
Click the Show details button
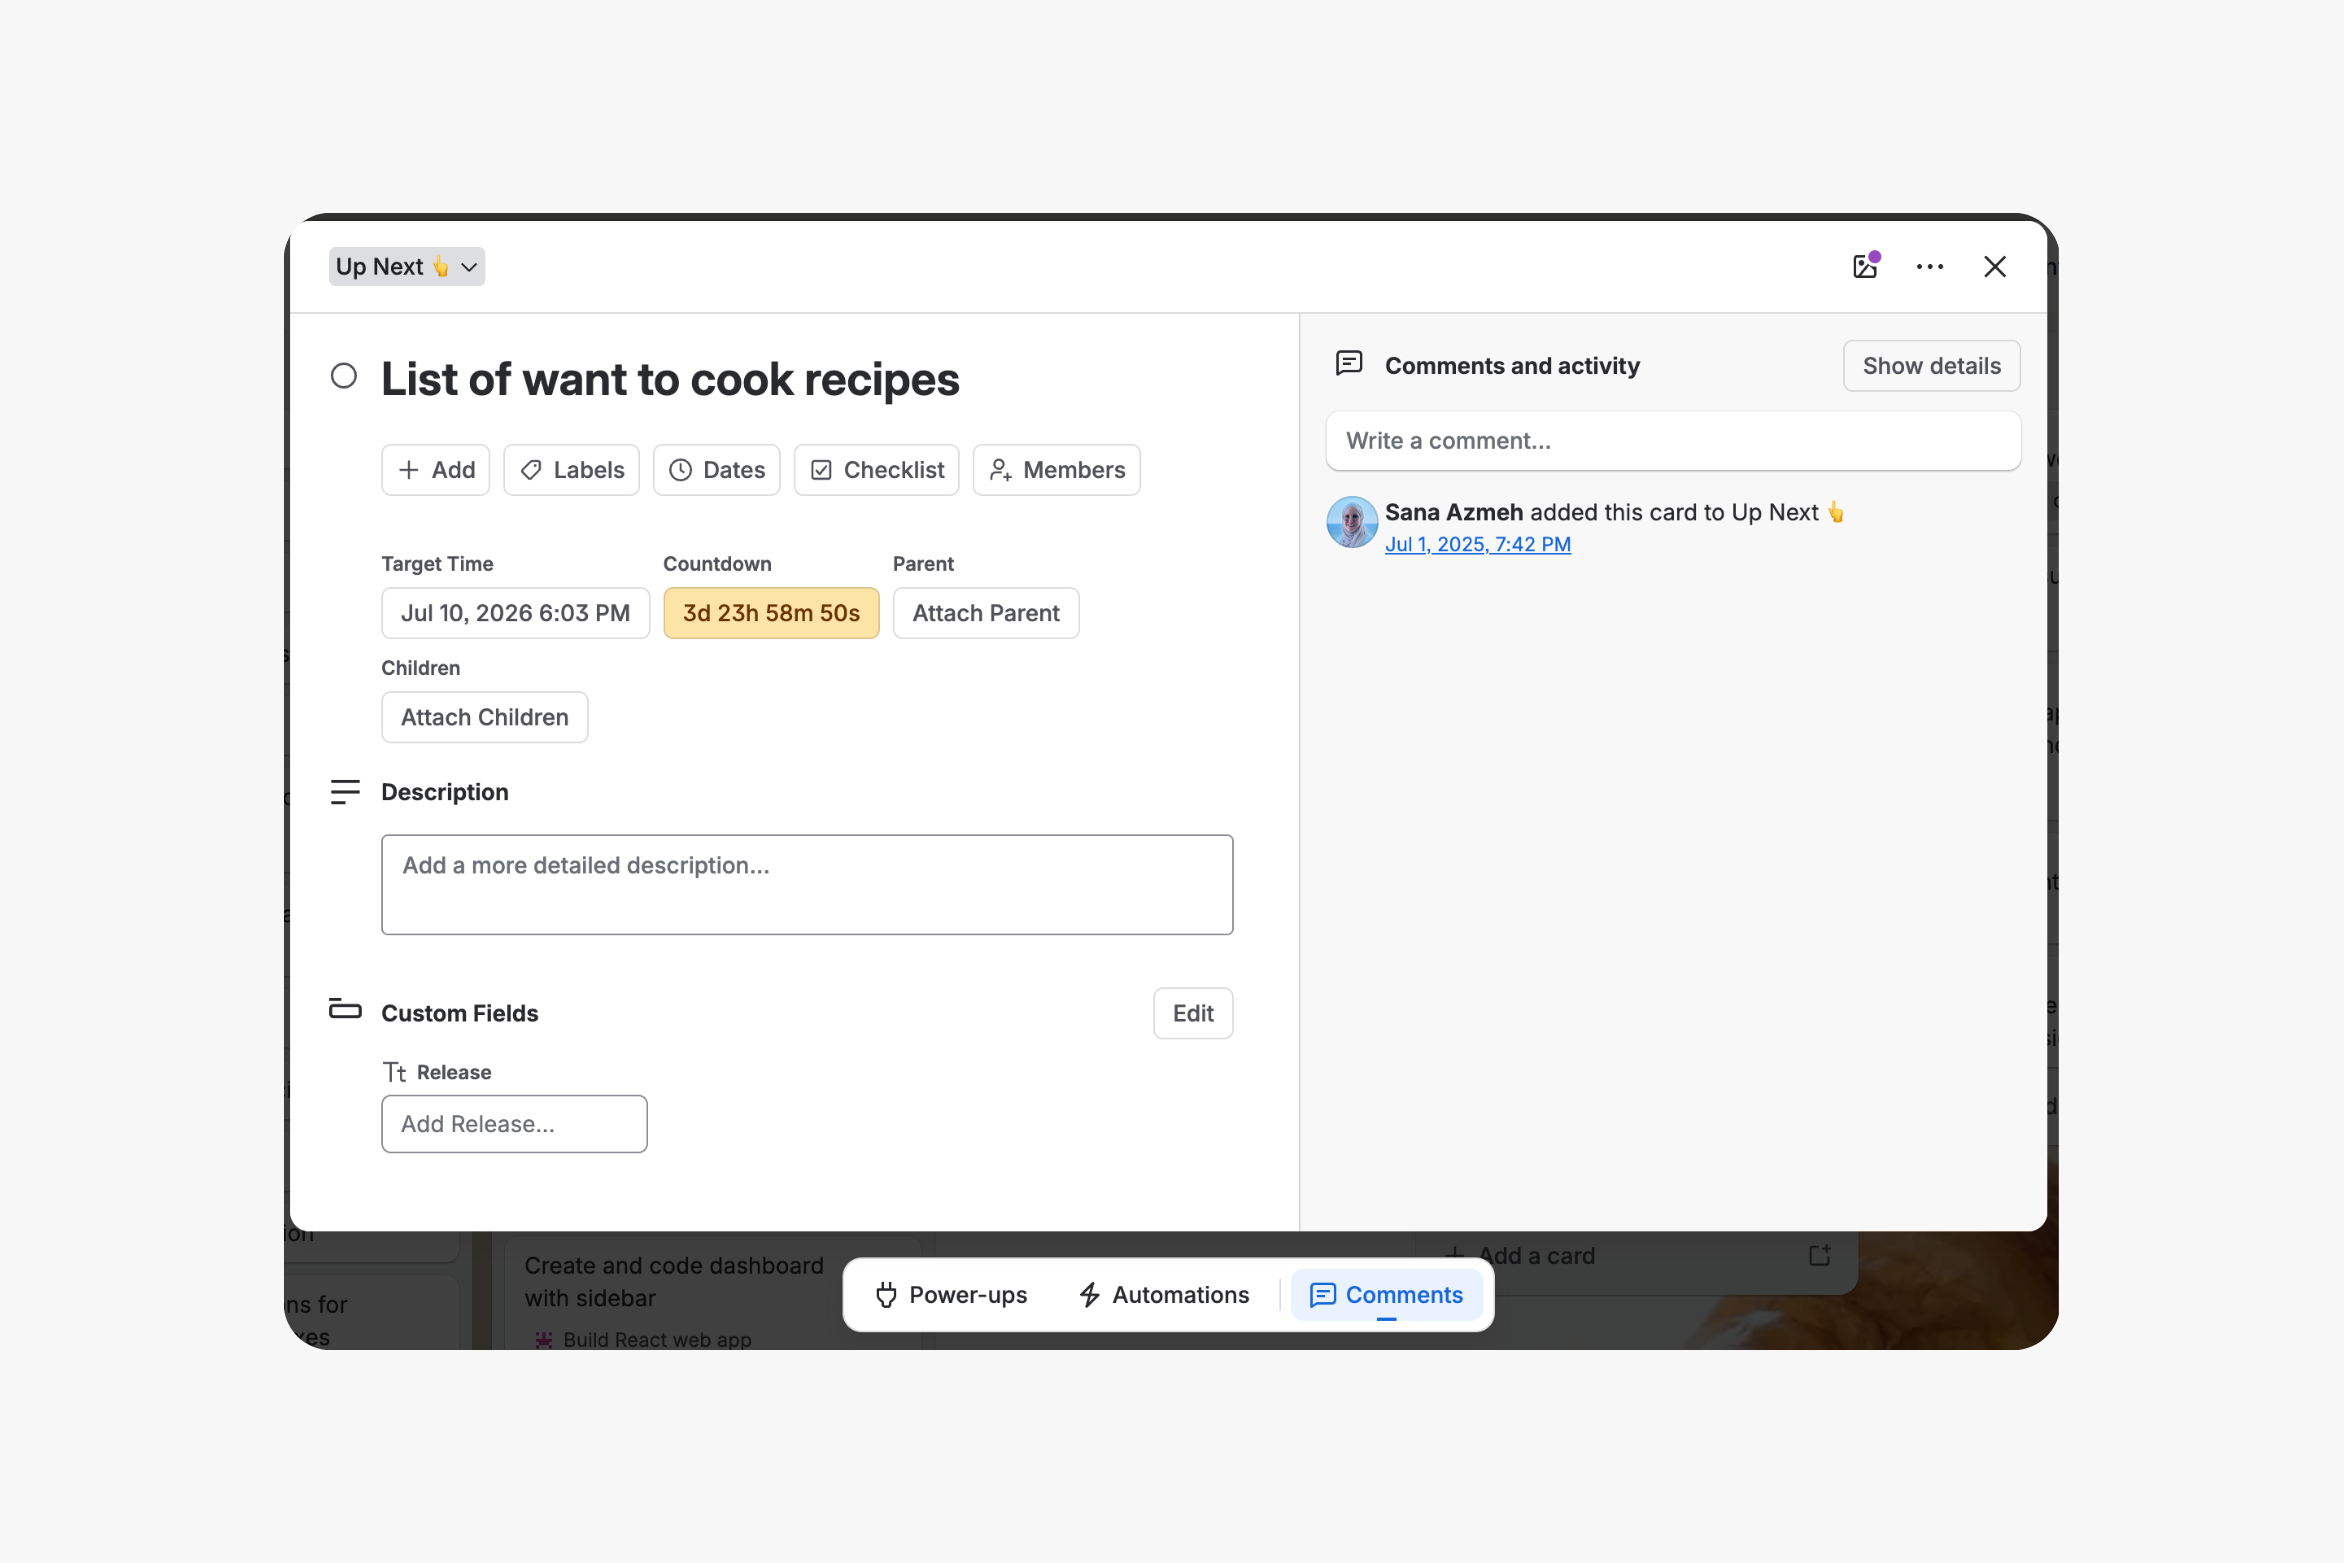1932,366
